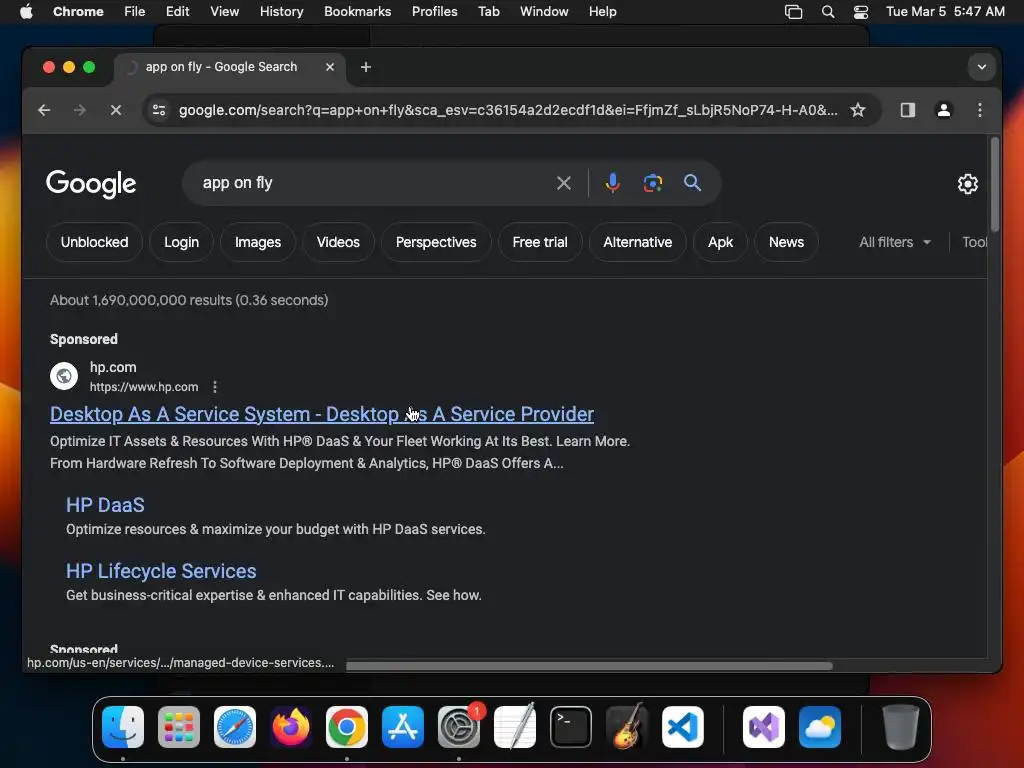This screenshot has width=1024, height=768.
Task: Open the Chrome side panel
Action: tap(908, 110)
